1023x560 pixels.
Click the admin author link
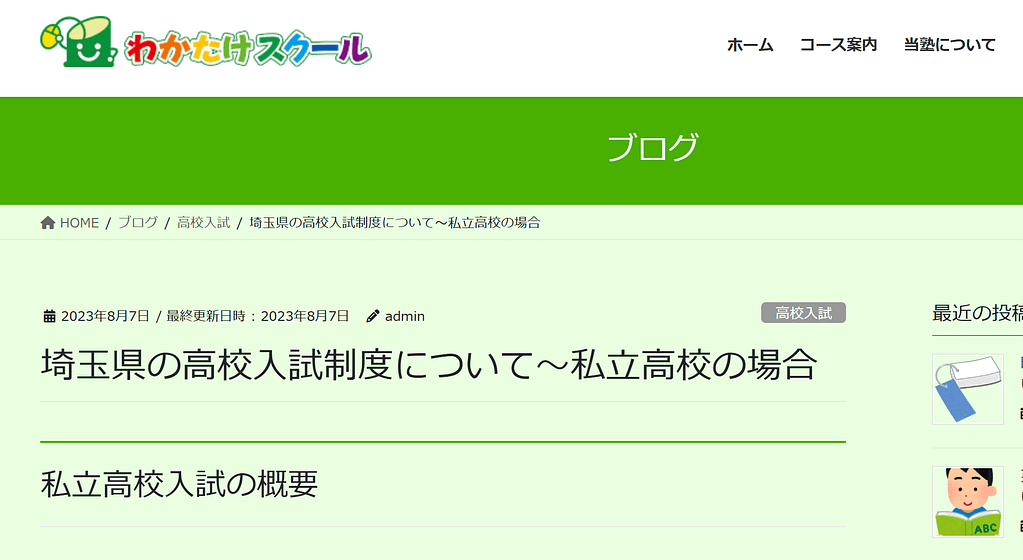[x=405, y=316]
